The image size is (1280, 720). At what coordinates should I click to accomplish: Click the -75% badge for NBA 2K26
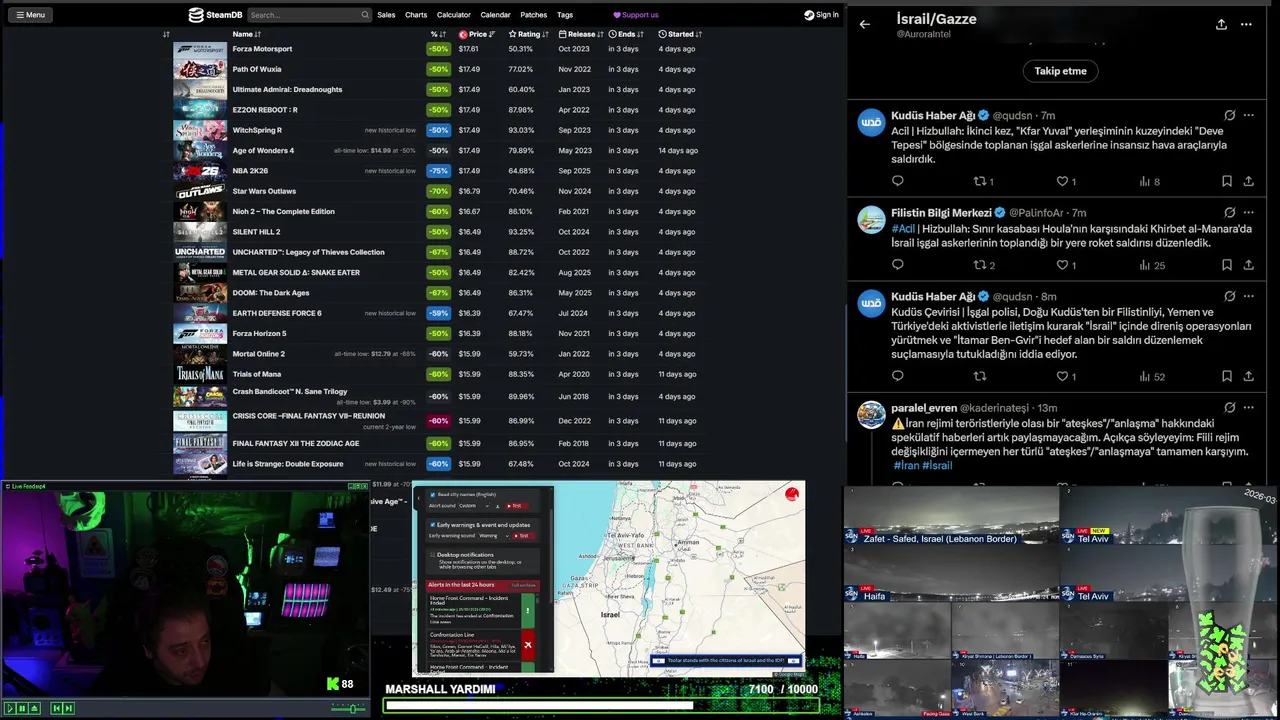438,171
